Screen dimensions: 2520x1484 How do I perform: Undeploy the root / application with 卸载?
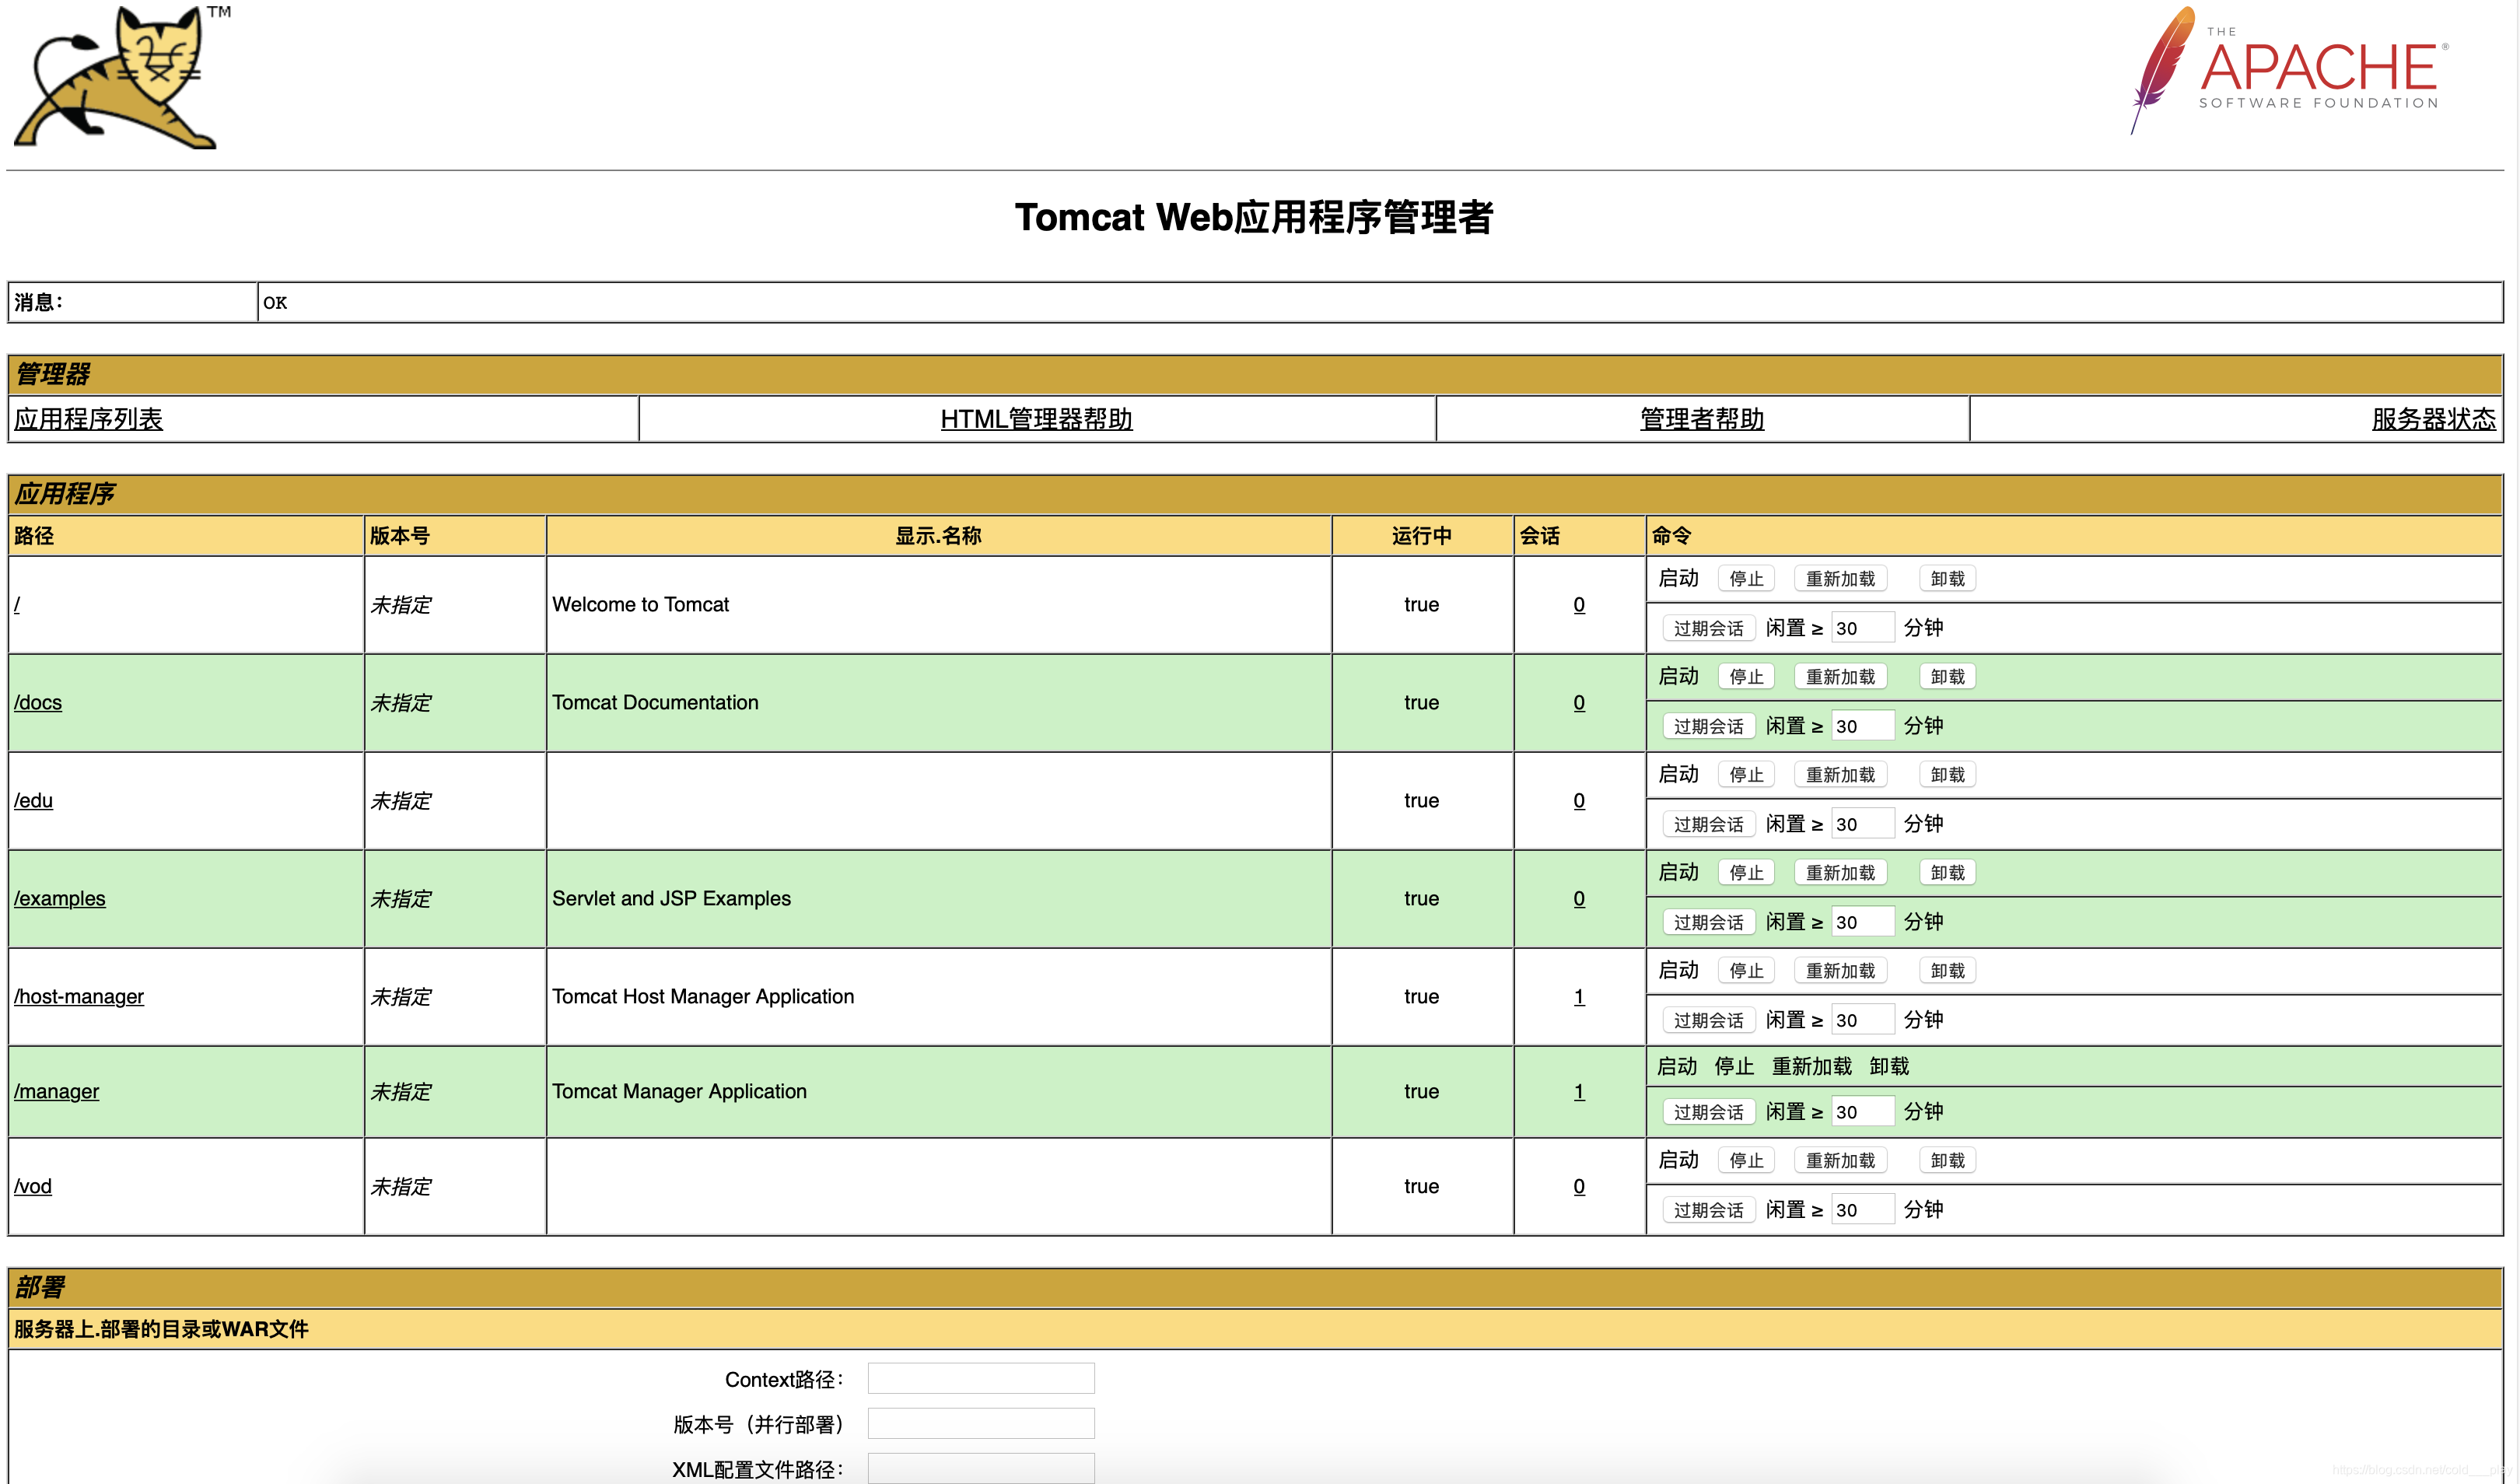click(x=1947, y=578)
